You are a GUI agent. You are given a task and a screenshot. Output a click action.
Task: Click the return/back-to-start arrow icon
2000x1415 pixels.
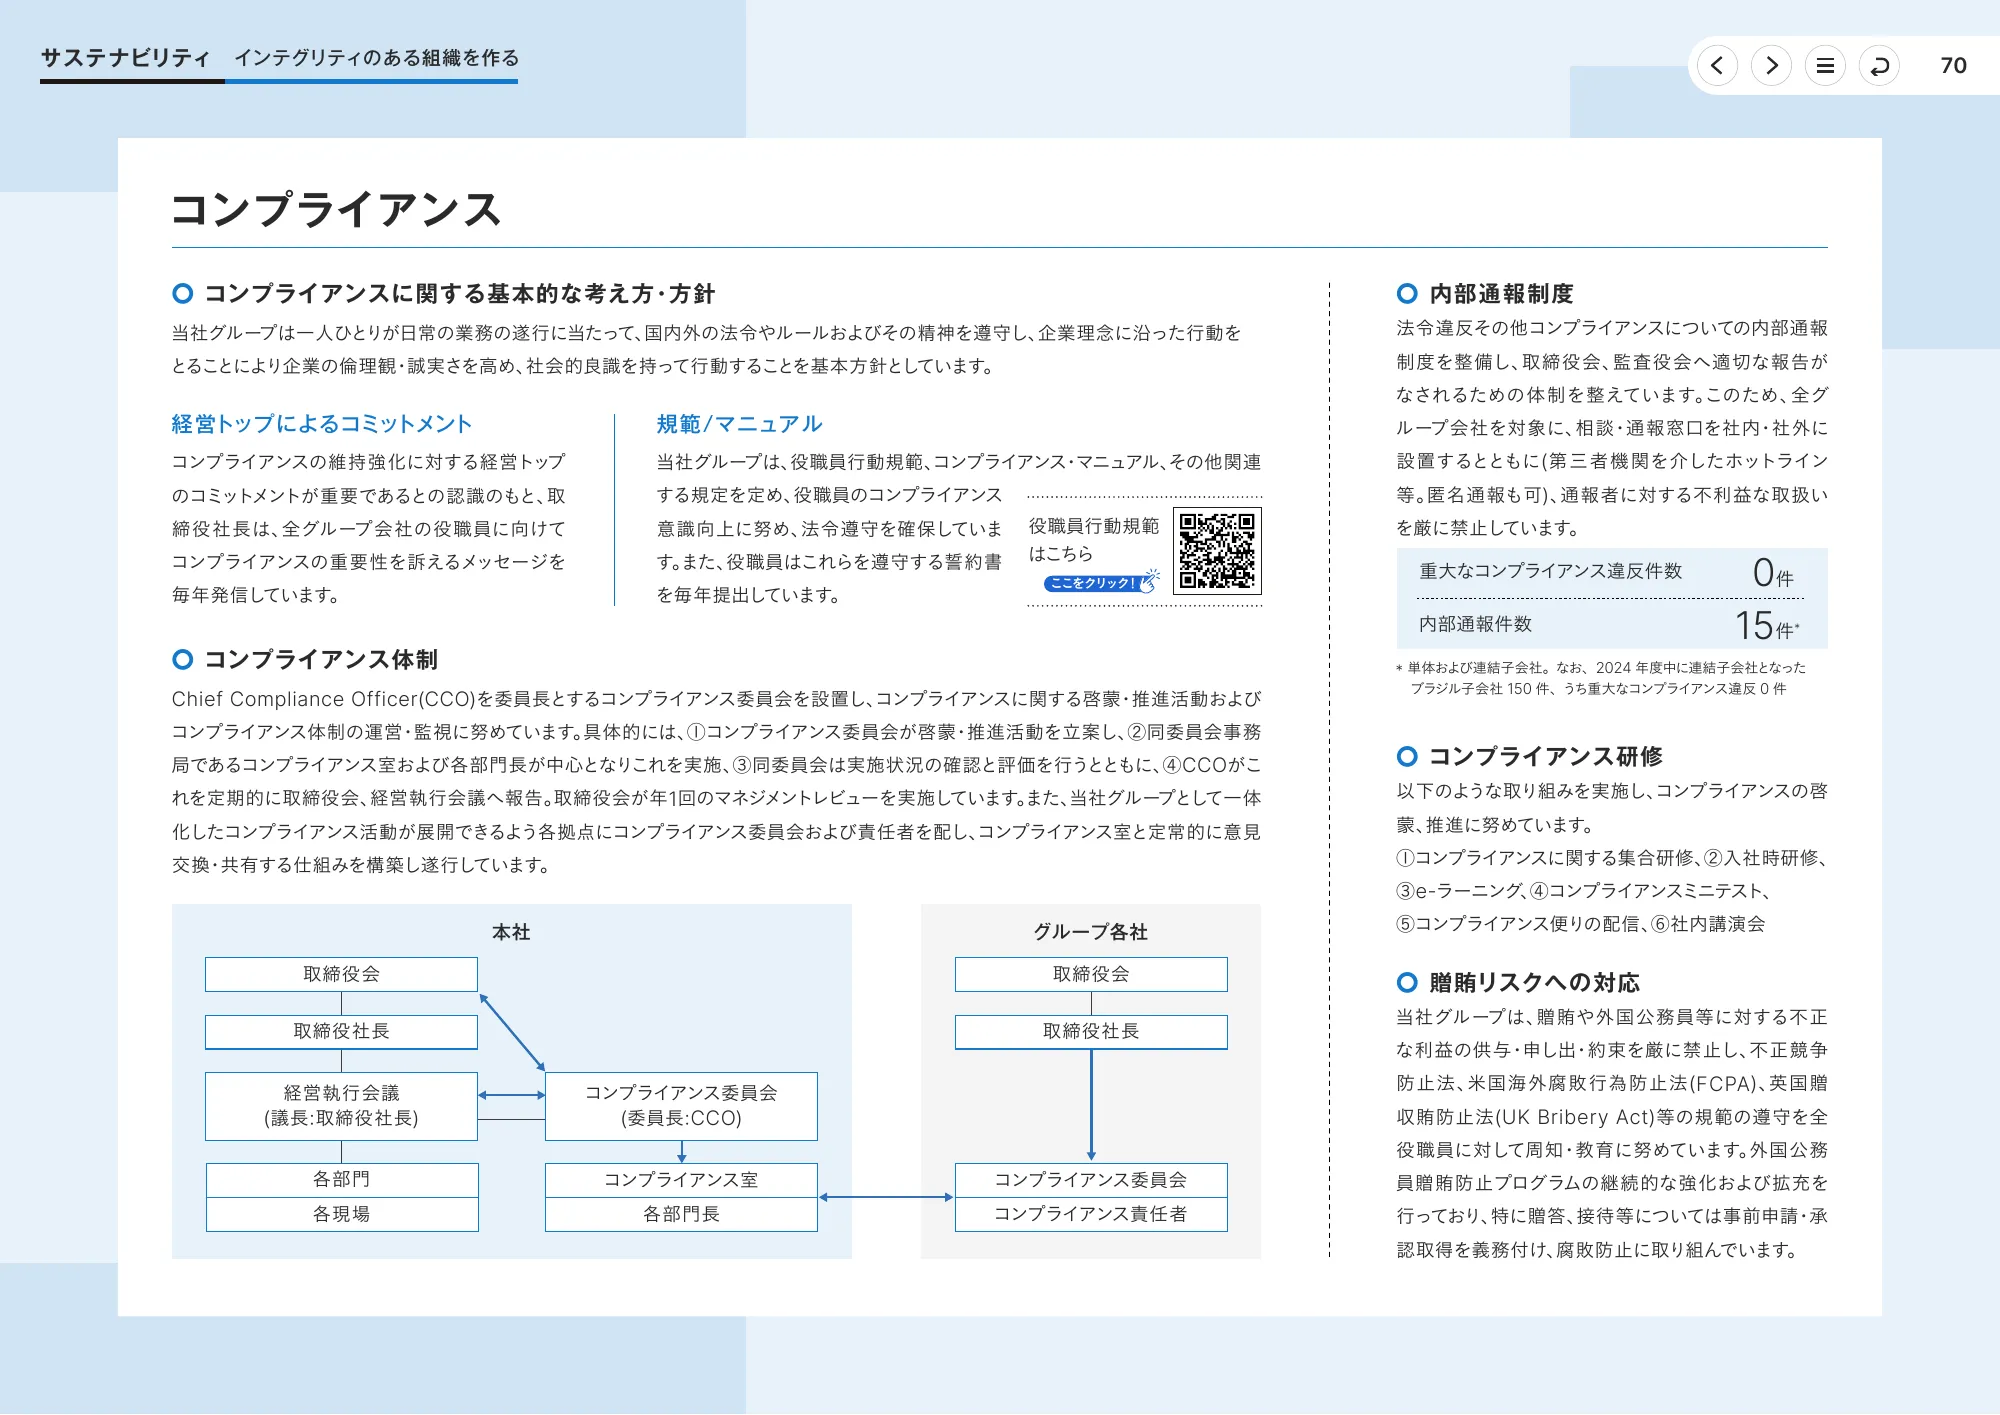click(x=1880, y=65)
